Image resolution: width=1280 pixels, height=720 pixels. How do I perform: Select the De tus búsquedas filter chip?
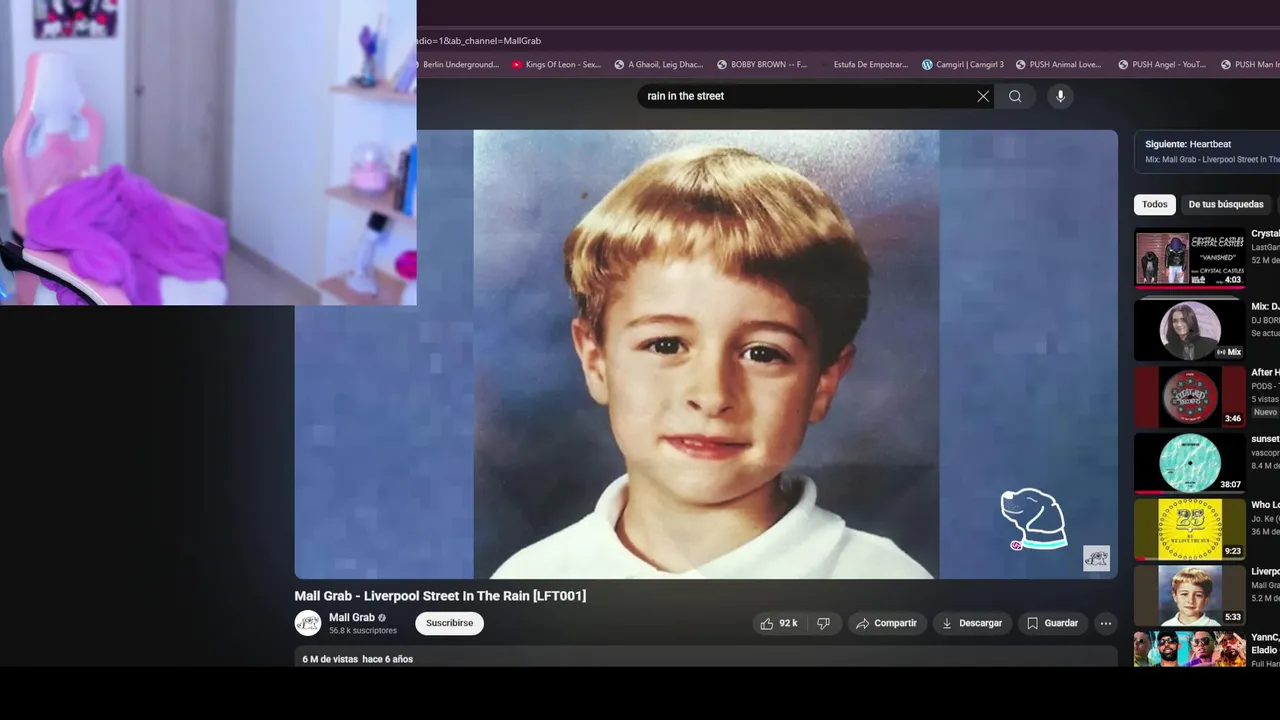pyautogui.click(x=1226, y=204)
